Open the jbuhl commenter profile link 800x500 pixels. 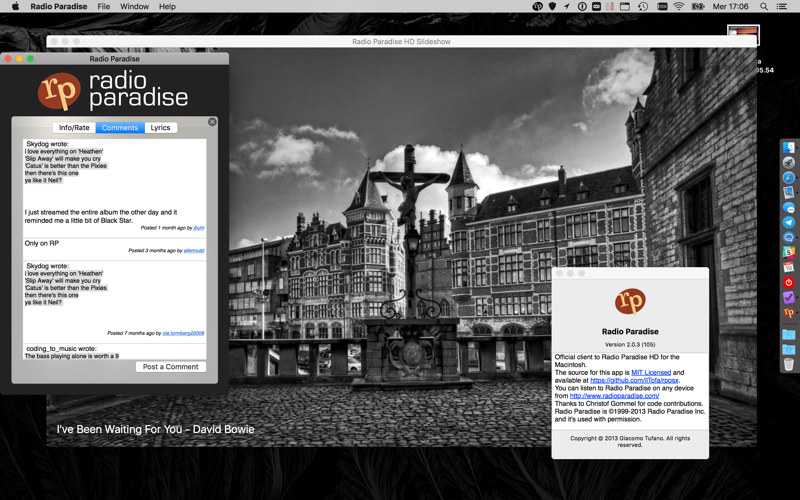198,228
